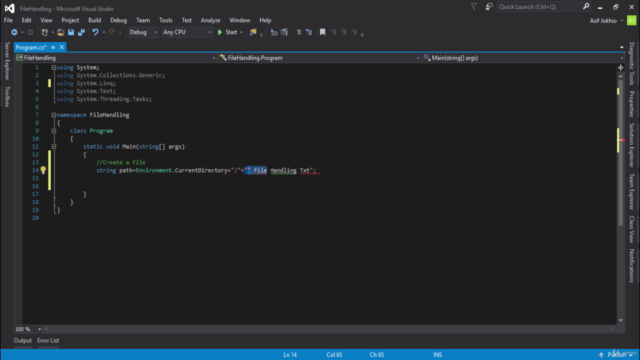Toggle pin on the Program.cs tab
The width and height of the screenshot is (640, 360).
(x=53, y=47)
